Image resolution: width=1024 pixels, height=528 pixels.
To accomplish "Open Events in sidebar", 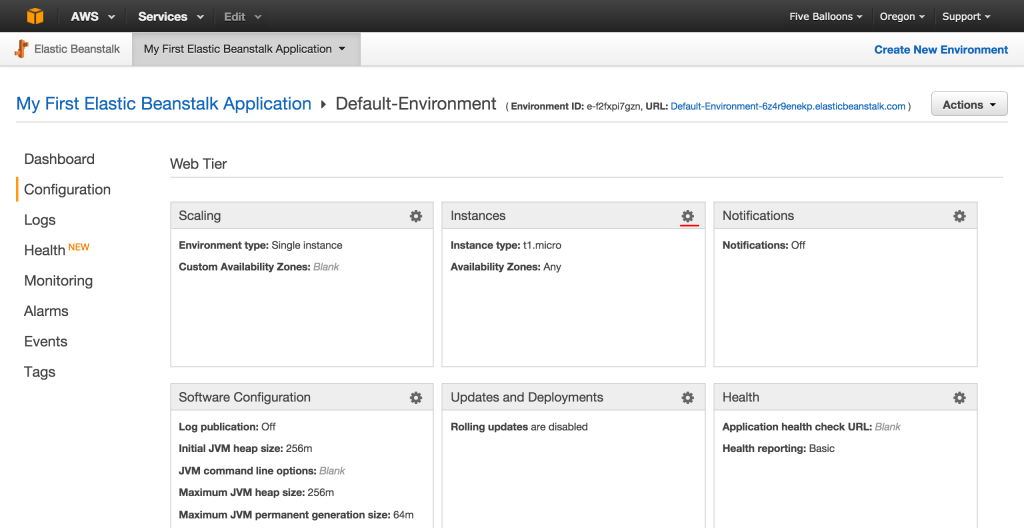I will (46, 342).
